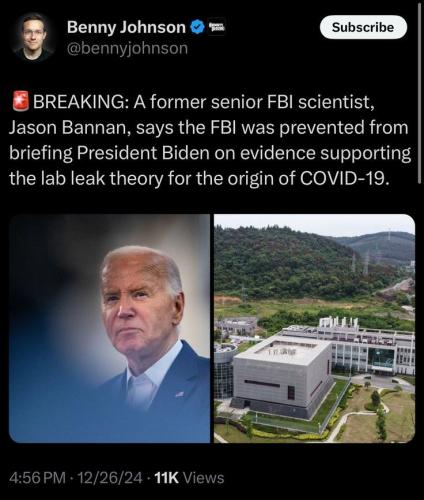Viewport: 424px width, 500px height.
Task: Click the 12/26/24 post date
Action: tap(110, 478)
